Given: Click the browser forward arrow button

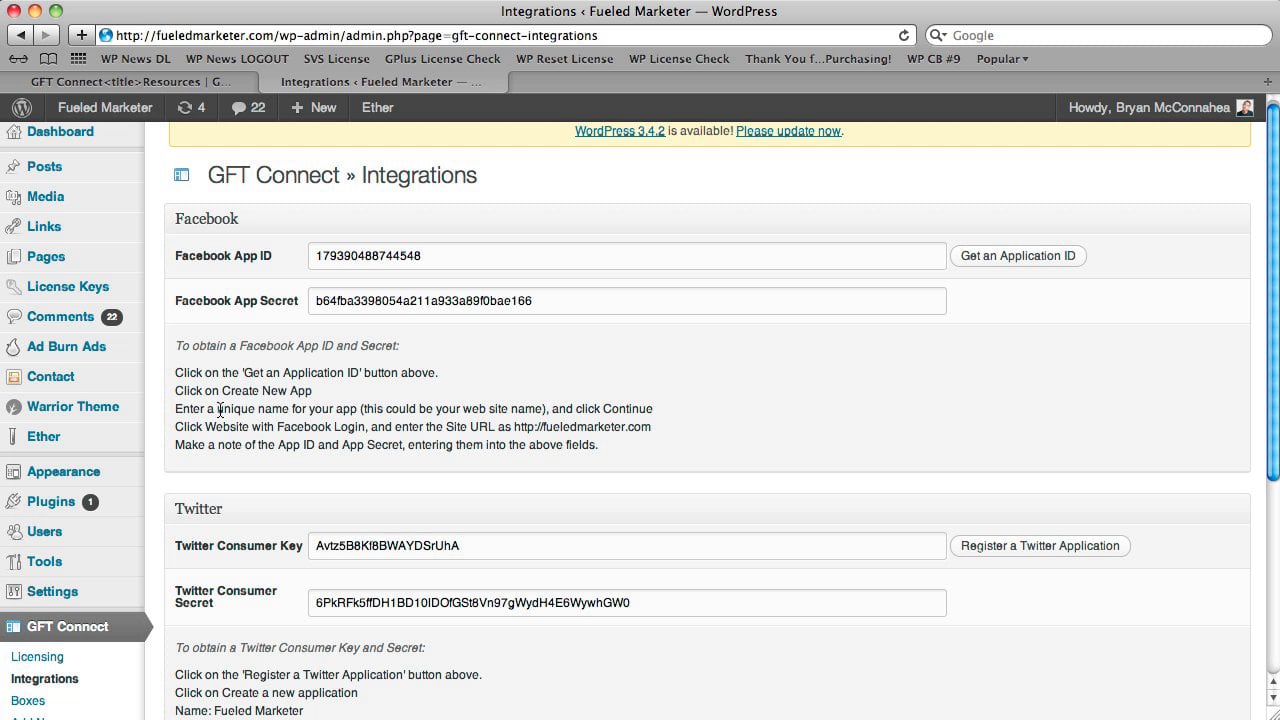Looking at the screenshot, I should click(47, 35).
